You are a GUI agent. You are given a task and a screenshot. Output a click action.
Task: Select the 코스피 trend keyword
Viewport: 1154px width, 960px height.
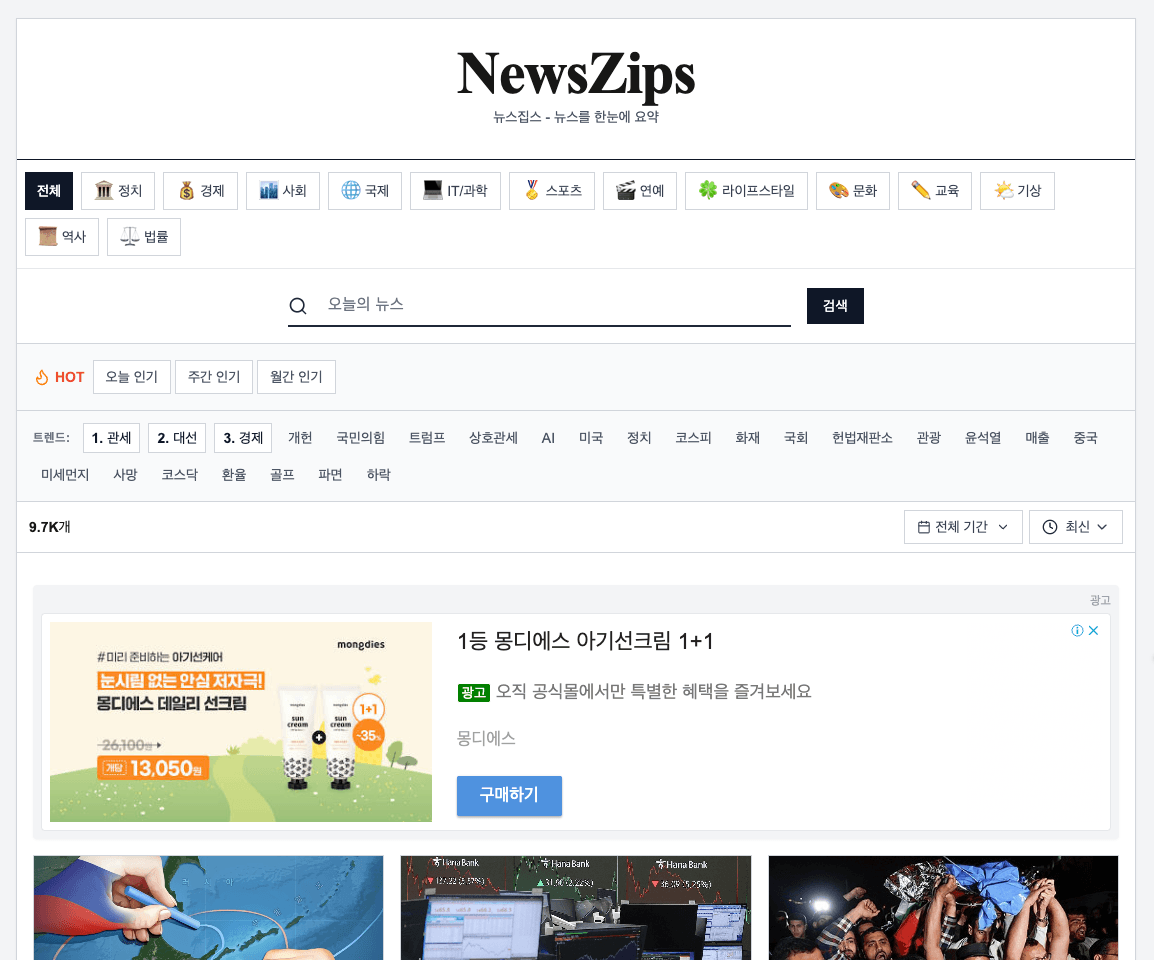tap(693, 438)
